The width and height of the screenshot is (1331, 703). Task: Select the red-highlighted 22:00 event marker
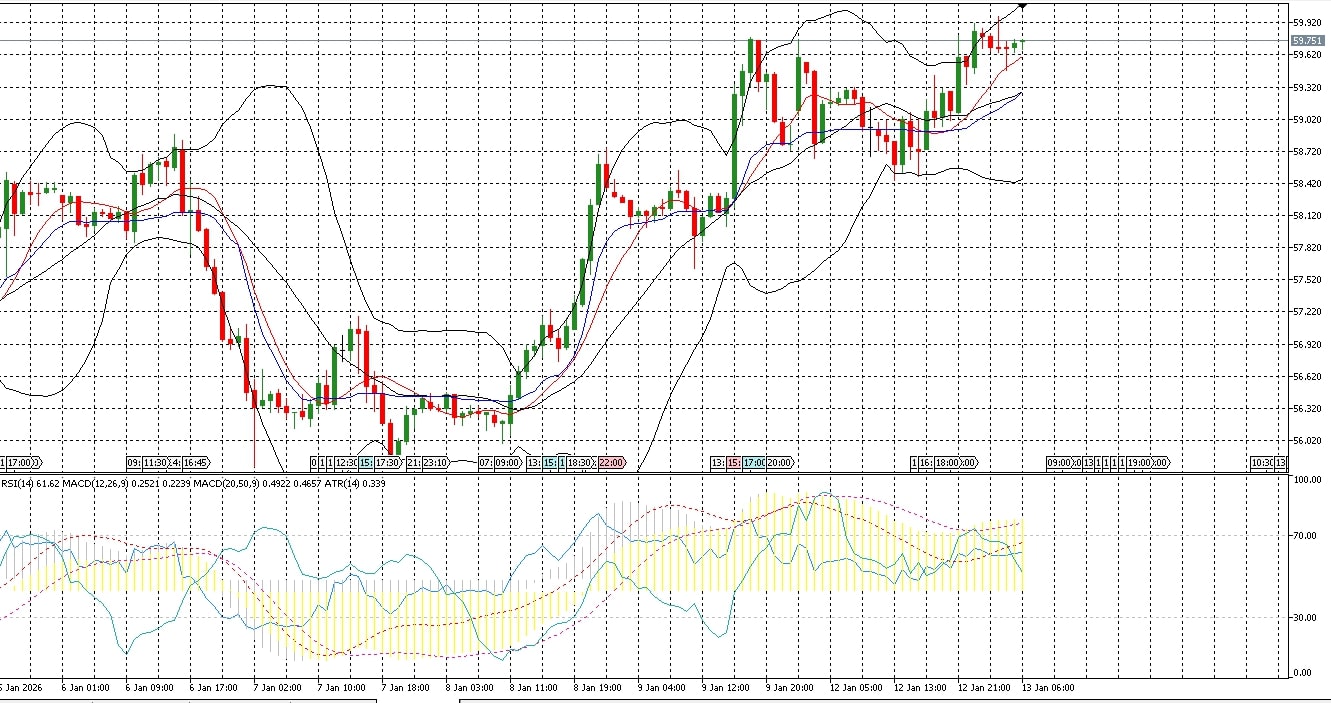(612, 463)
